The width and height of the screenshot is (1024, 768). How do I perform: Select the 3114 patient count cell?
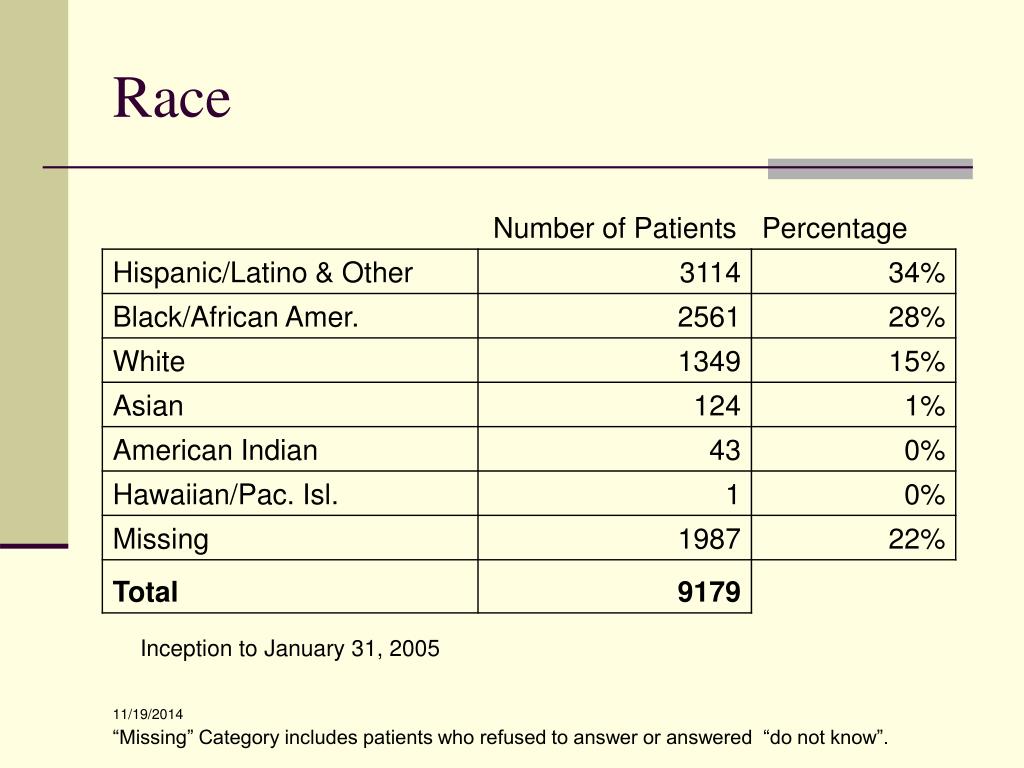(x=615, y=272)
